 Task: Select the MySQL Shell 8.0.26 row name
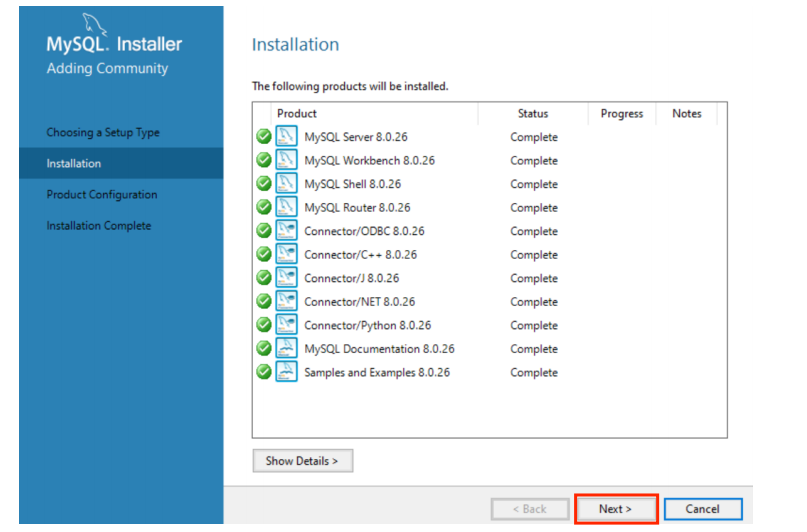click(x=353, y=184)
